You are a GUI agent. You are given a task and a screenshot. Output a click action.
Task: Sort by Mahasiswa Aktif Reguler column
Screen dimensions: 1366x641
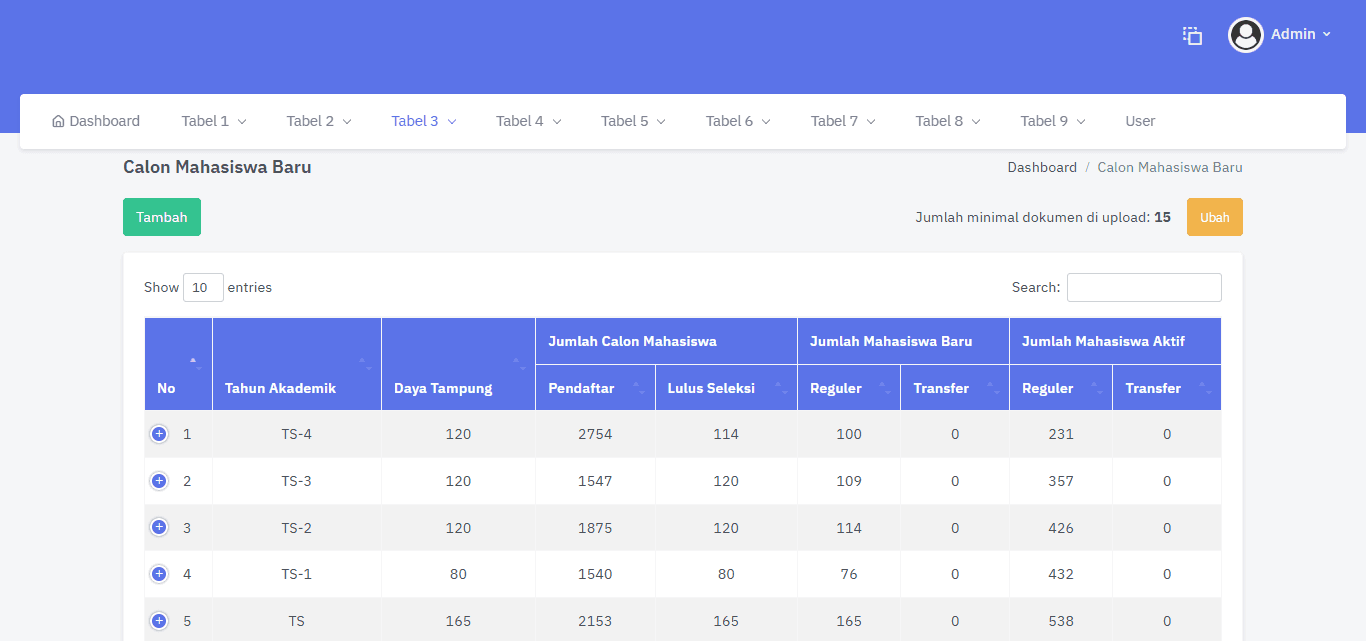(x=1061, y=388)
